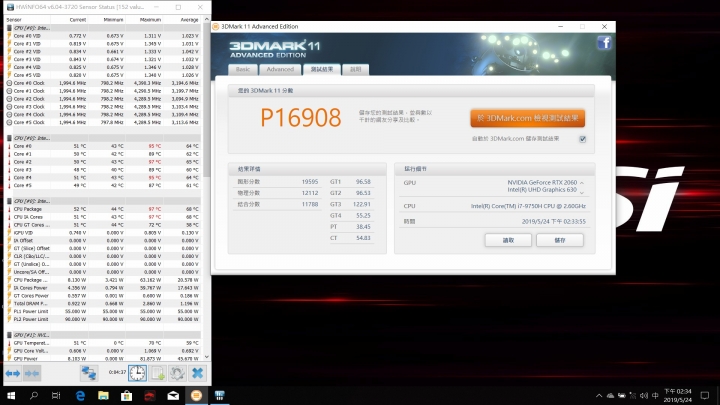Select the Total DRAM Power row
Viewport: 720px width, 405px height.
coord(103,304)
